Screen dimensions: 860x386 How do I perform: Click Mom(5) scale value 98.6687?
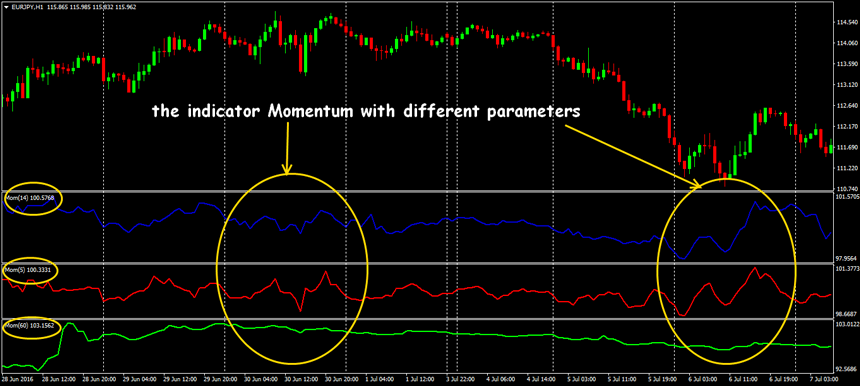[847, 314]
